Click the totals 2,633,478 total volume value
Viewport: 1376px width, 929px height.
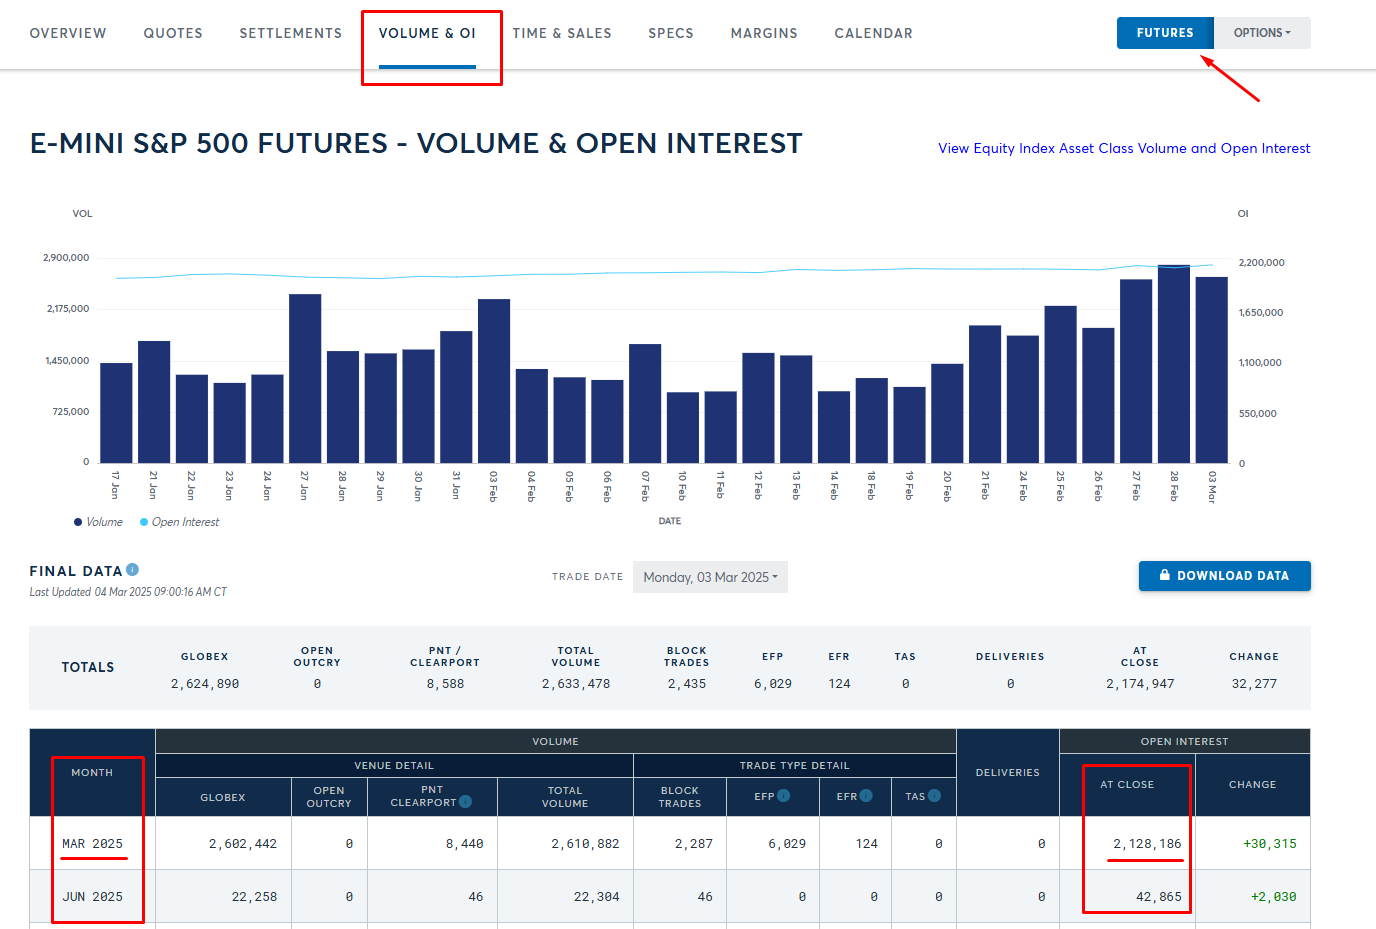point(576,684)
